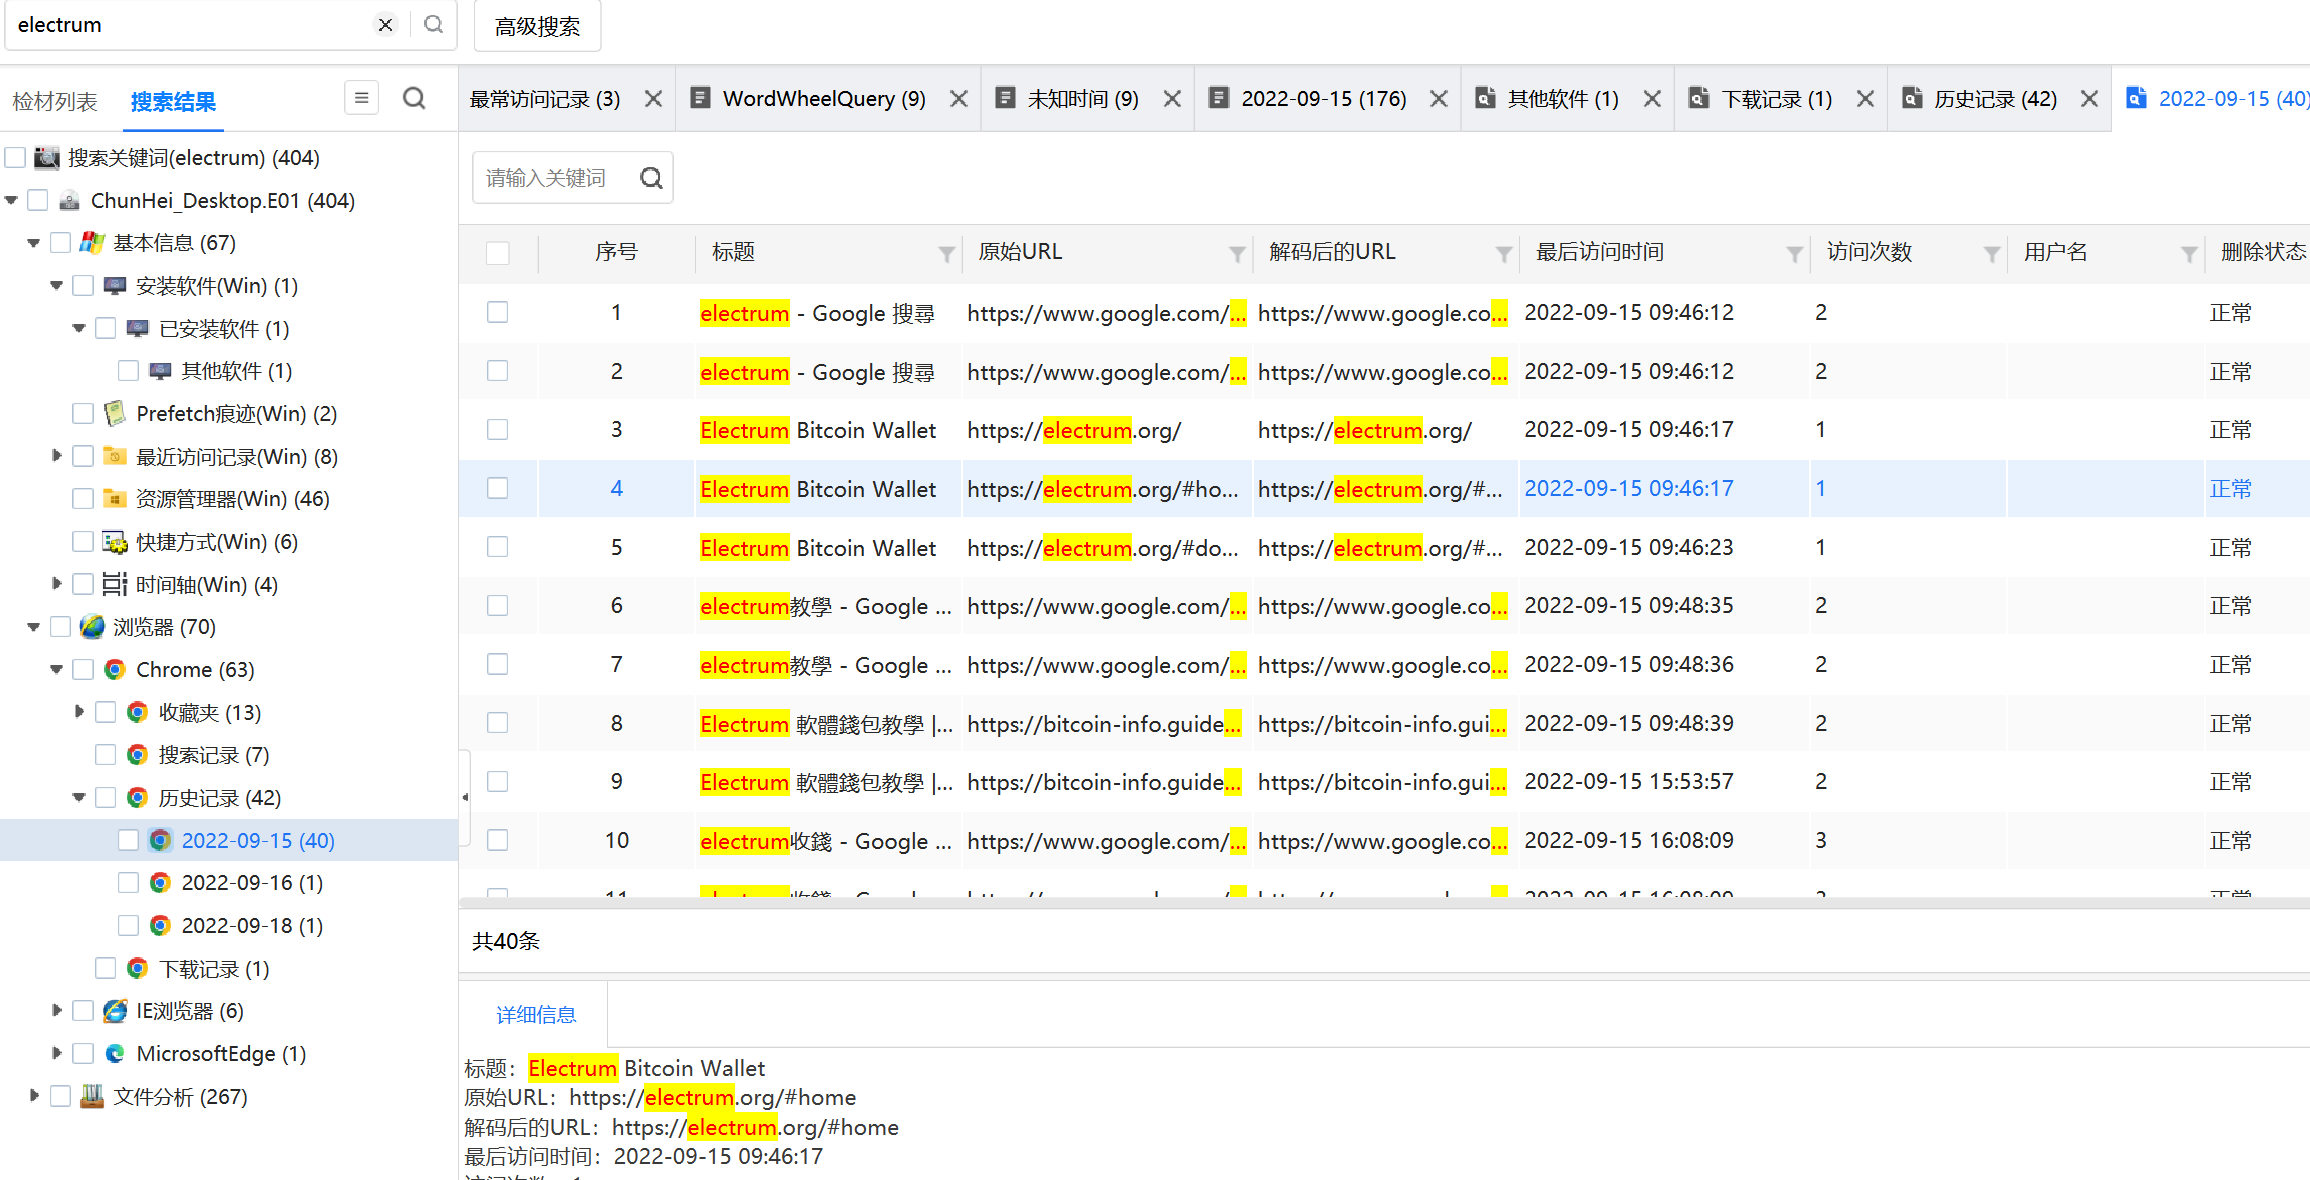2310x1180 pixels.
Task: Expand the 文件分析 (267) node
Action: coord(33,1096)
